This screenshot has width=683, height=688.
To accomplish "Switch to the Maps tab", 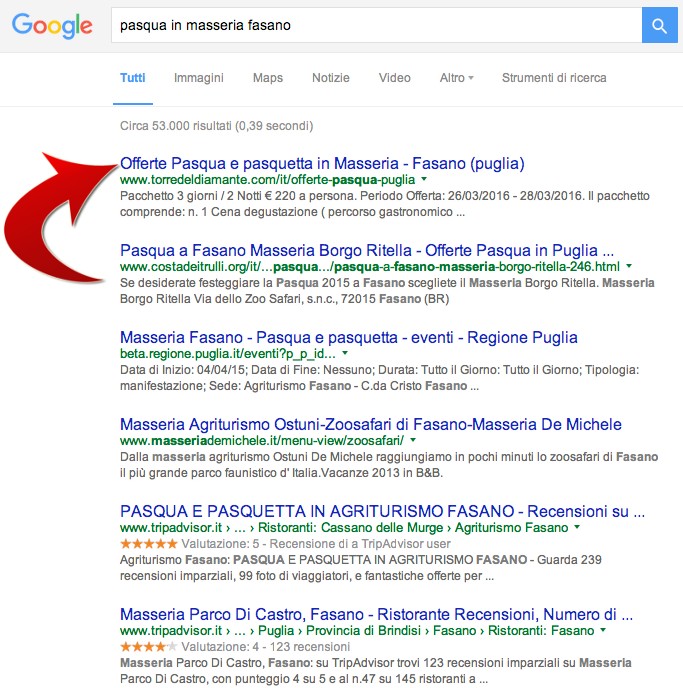I will 268,78.
